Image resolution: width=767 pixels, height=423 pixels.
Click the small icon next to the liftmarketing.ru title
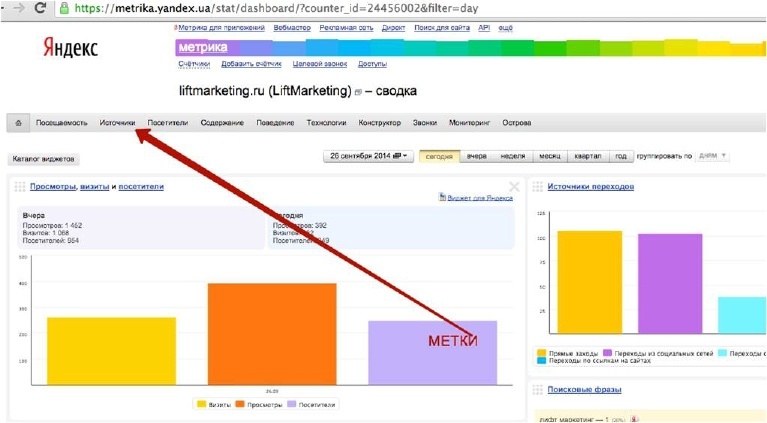coord(358,92)
